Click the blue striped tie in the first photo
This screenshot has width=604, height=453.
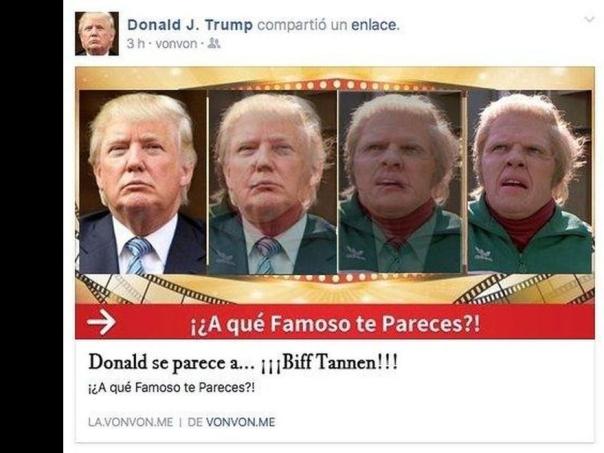(x=138, y=255)
